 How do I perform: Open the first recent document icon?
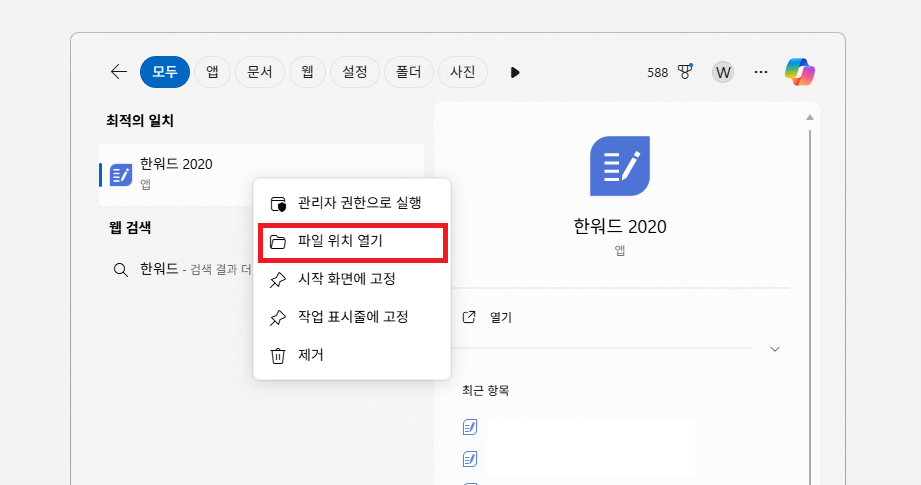tap(470, 427)
